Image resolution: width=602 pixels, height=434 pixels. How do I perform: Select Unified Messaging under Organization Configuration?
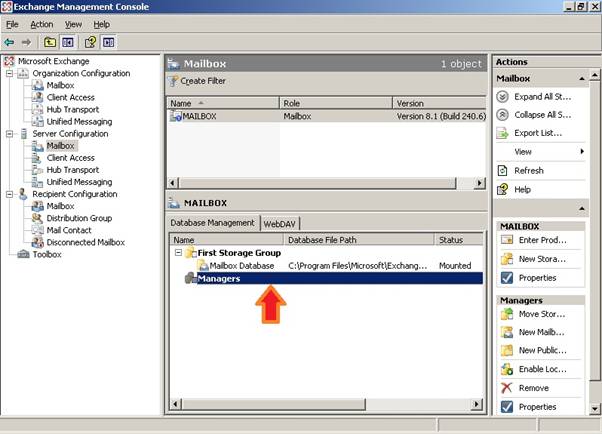pyautogui.click(x=79, y=121)
